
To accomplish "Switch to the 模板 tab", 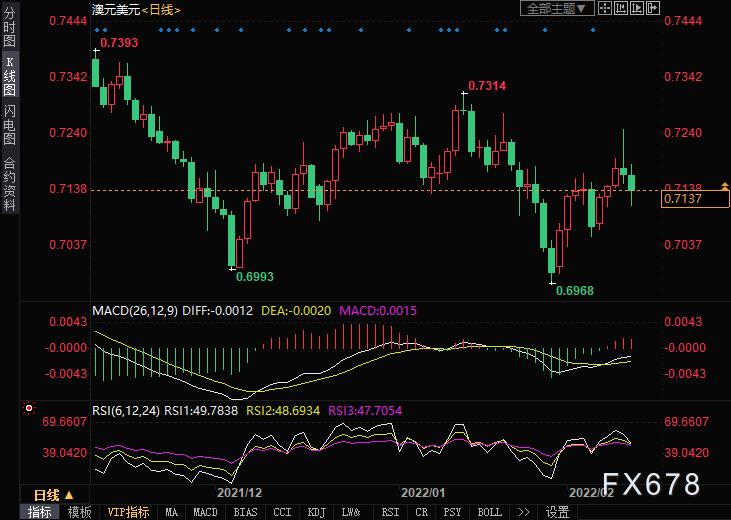I will [x=79, y=512].
